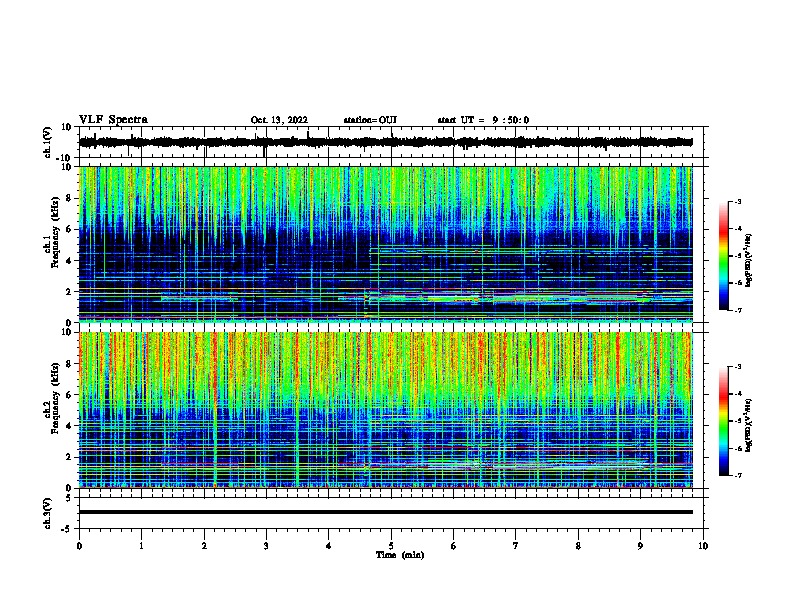Screen dimensions: 792x612
Task: Click time axis tick label "9"
Action: tap(640, 546)
